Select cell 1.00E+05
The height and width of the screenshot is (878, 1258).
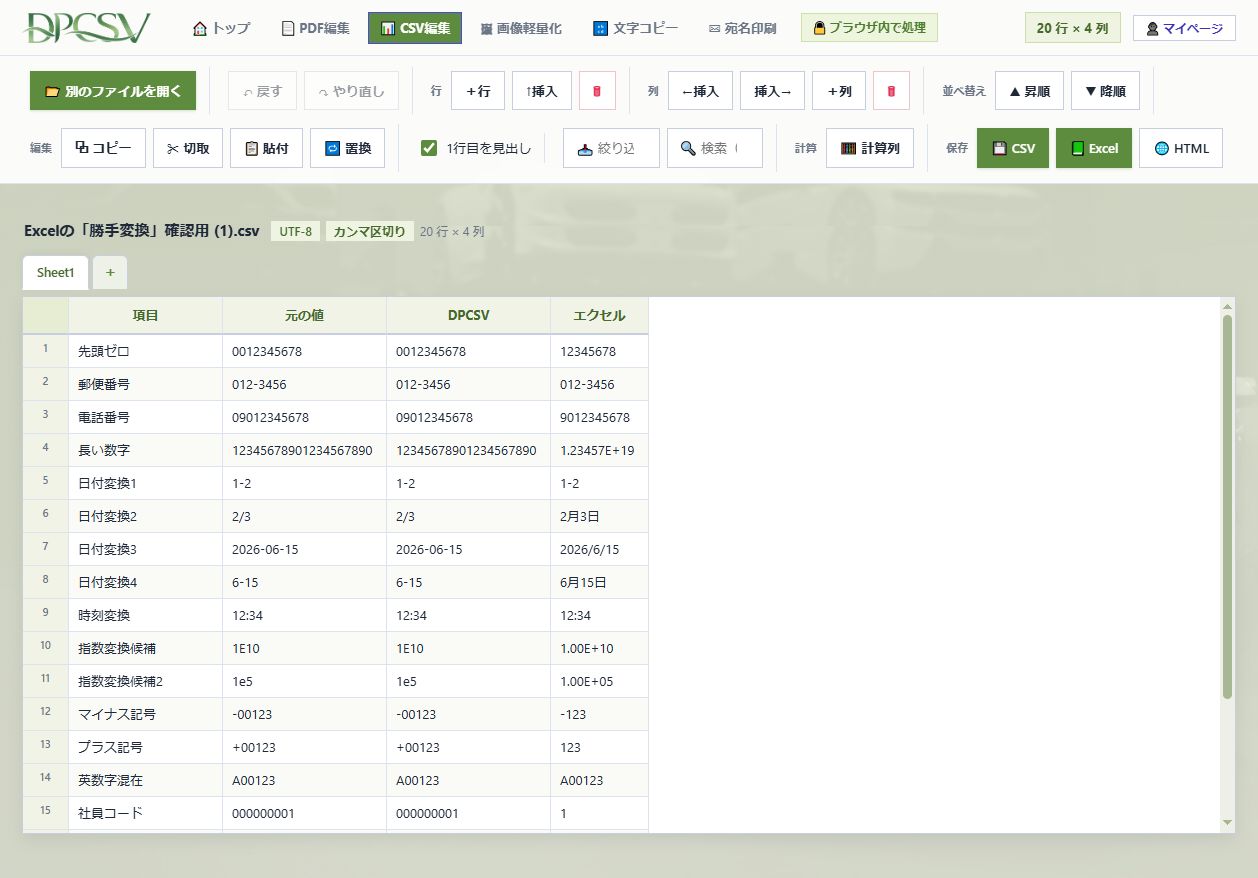[599, 681]
